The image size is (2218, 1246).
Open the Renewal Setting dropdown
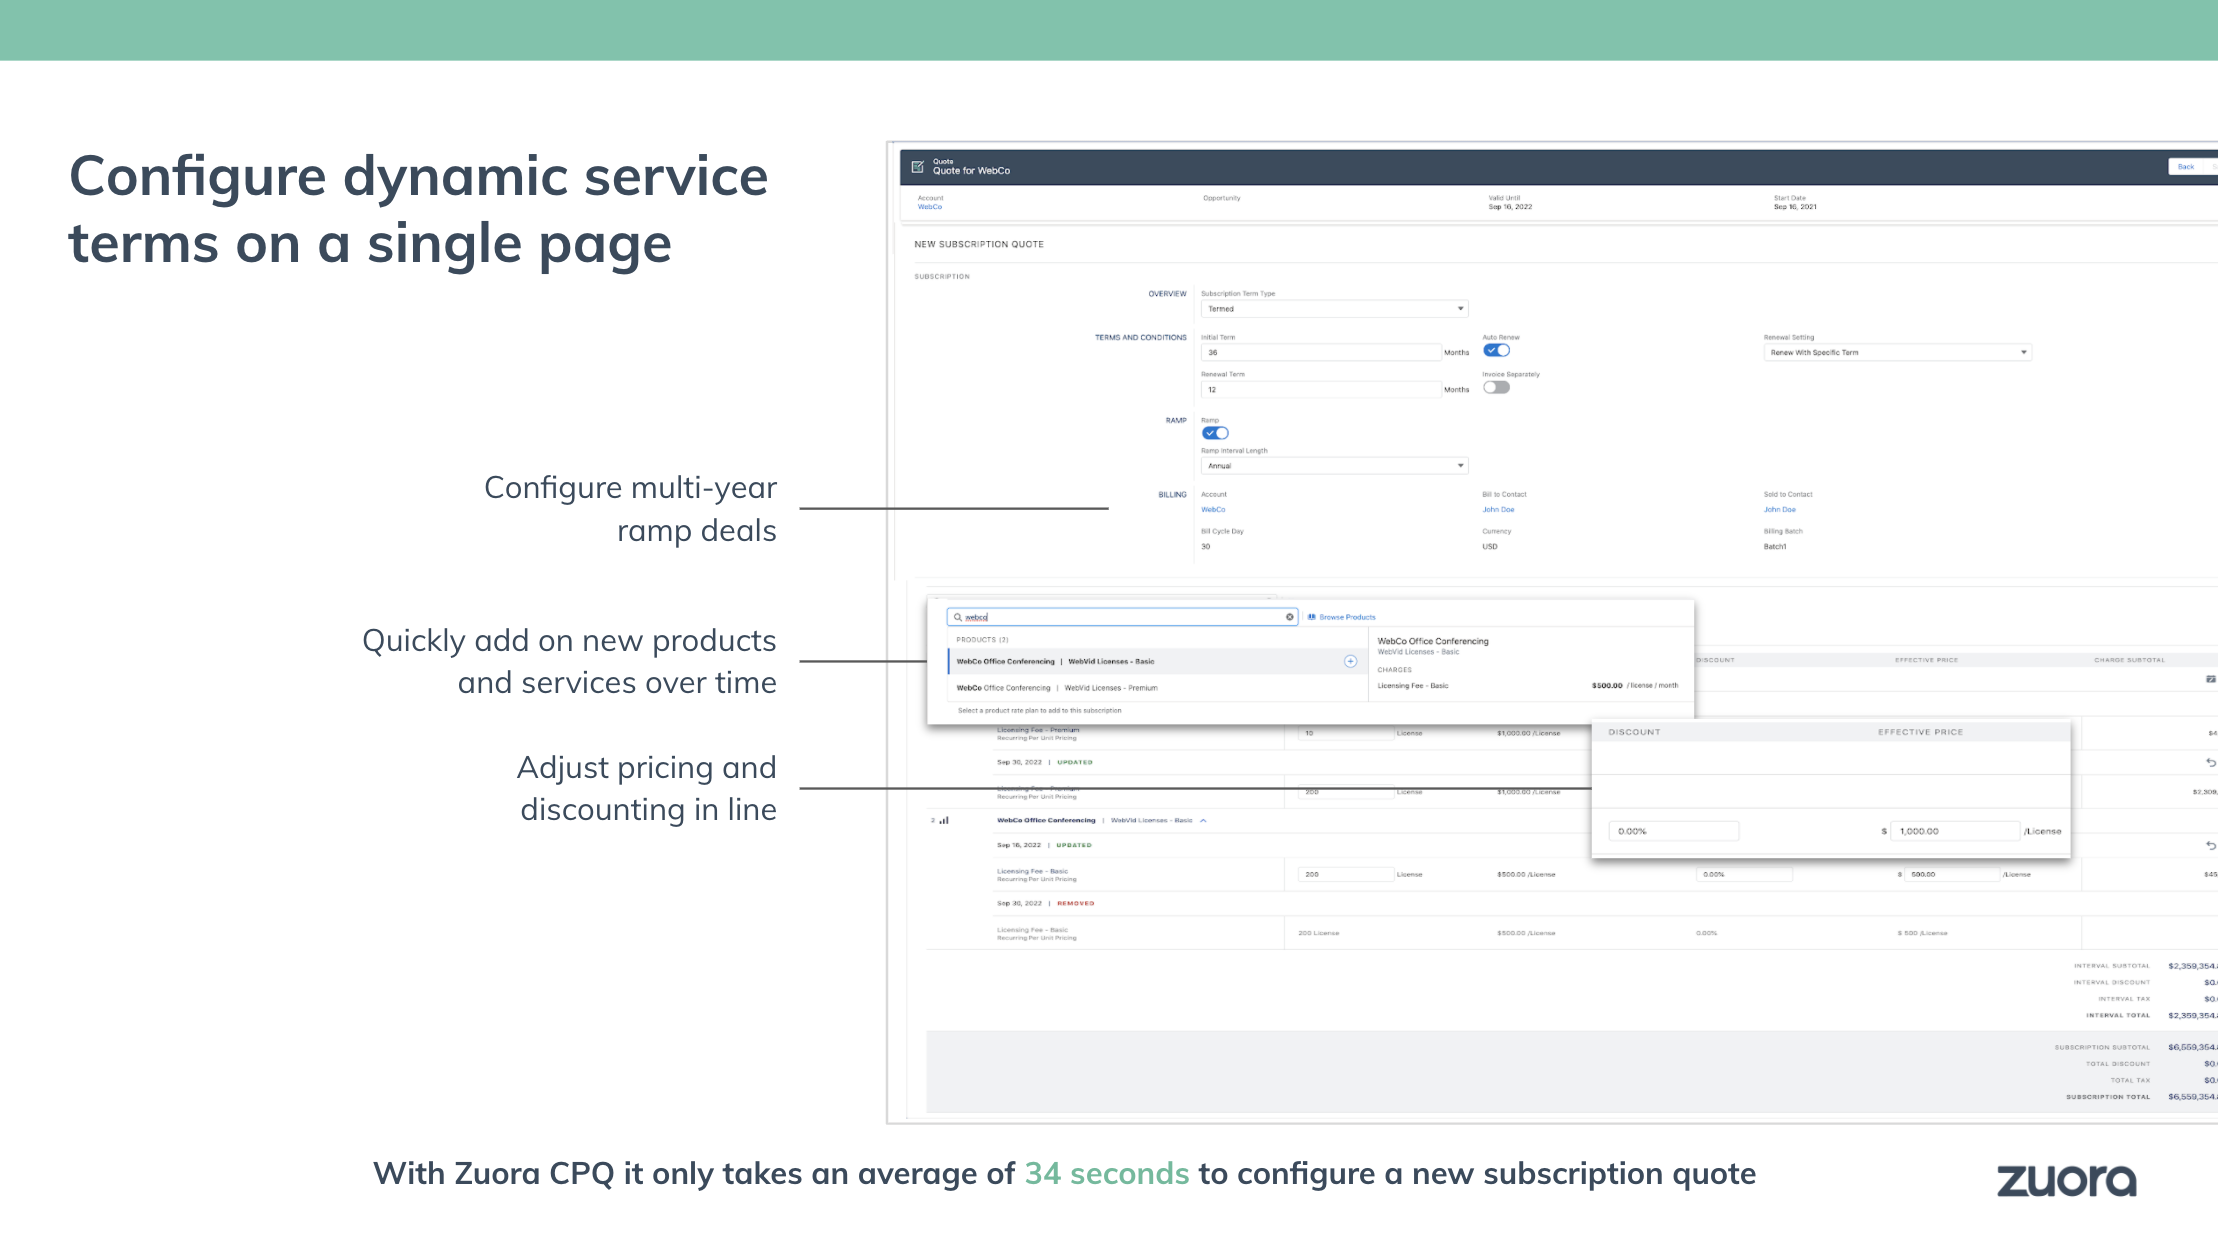(x=1896, y=352)
